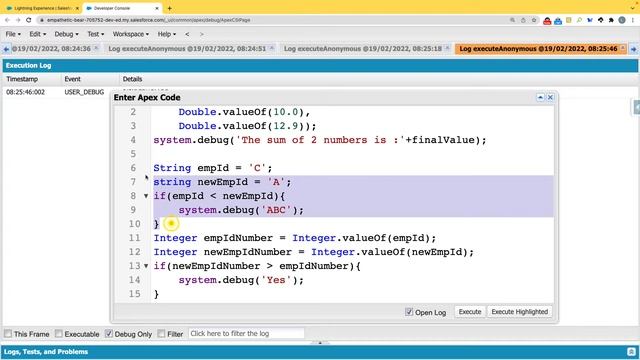Image resolution: width=640 pixels, height=360 pixels.
Task: Collapse the if block at line 13
Action: [146, 266]
